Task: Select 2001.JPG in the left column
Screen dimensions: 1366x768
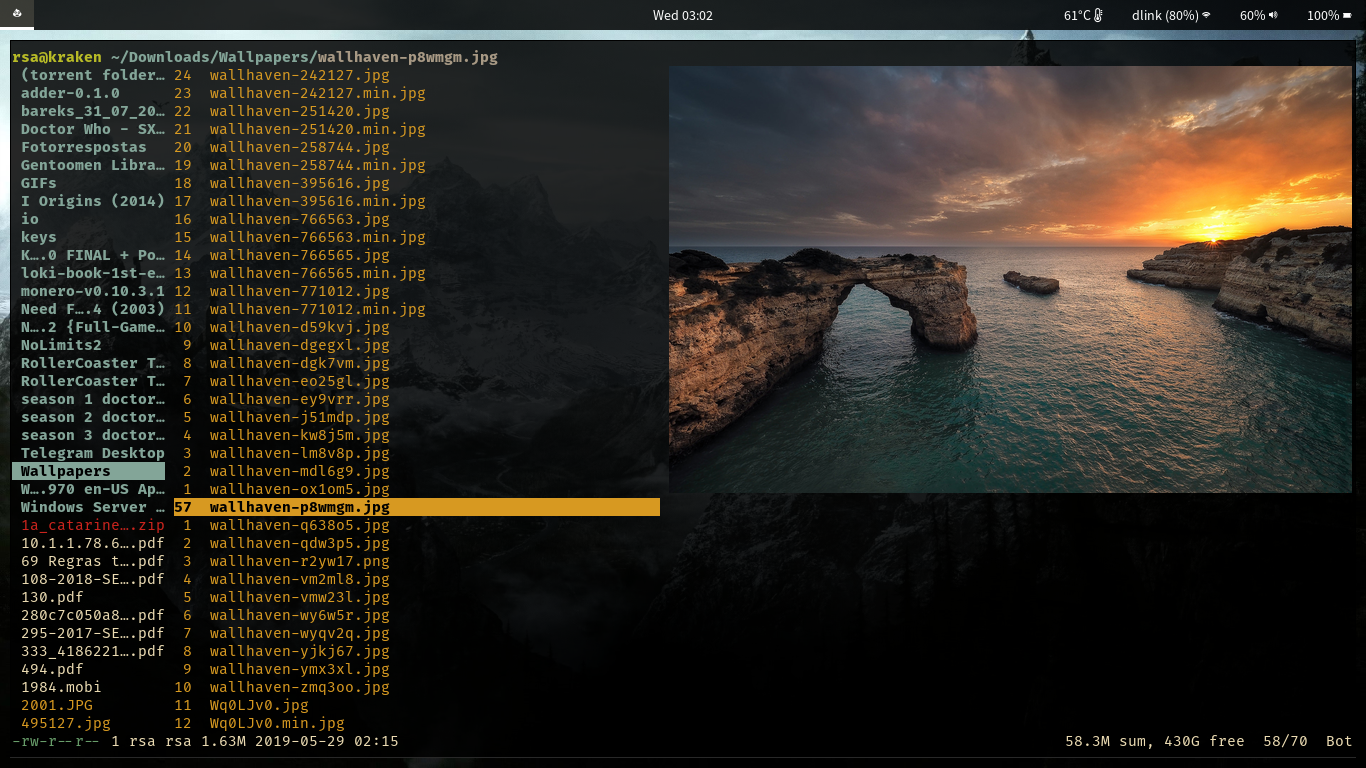Action: [48, 705]
